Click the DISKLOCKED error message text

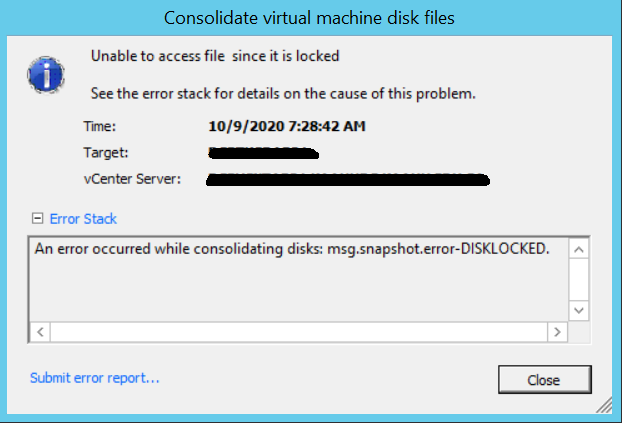tap(292, 249)
